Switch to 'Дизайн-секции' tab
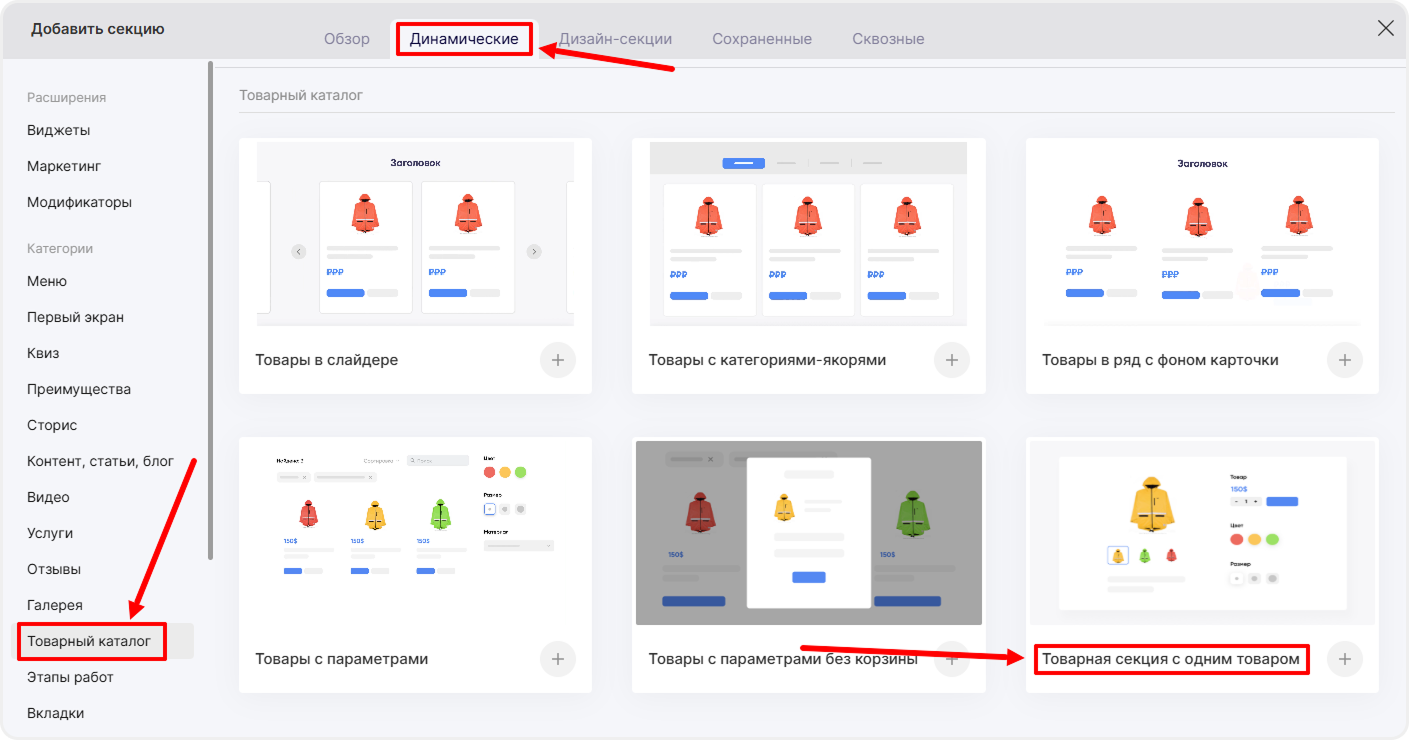 (615, 39)
